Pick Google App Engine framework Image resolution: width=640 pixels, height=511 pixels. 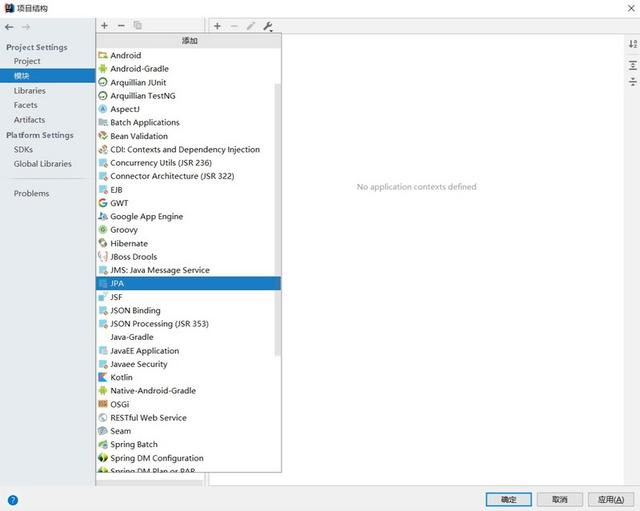click(146, 217)
